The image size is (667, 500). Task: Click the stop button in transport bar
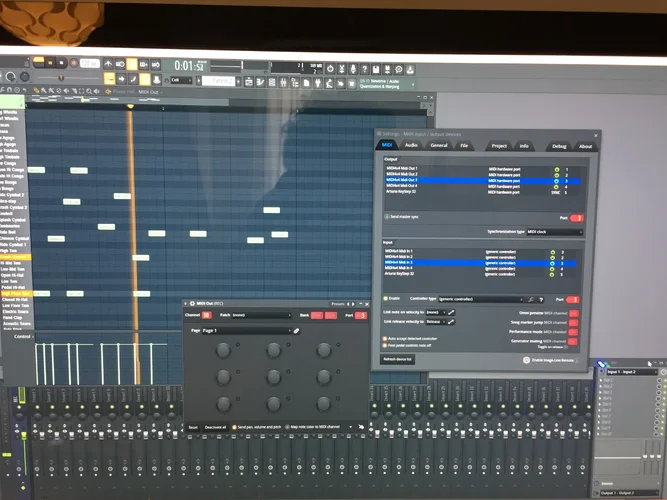(x=61, y=63)
